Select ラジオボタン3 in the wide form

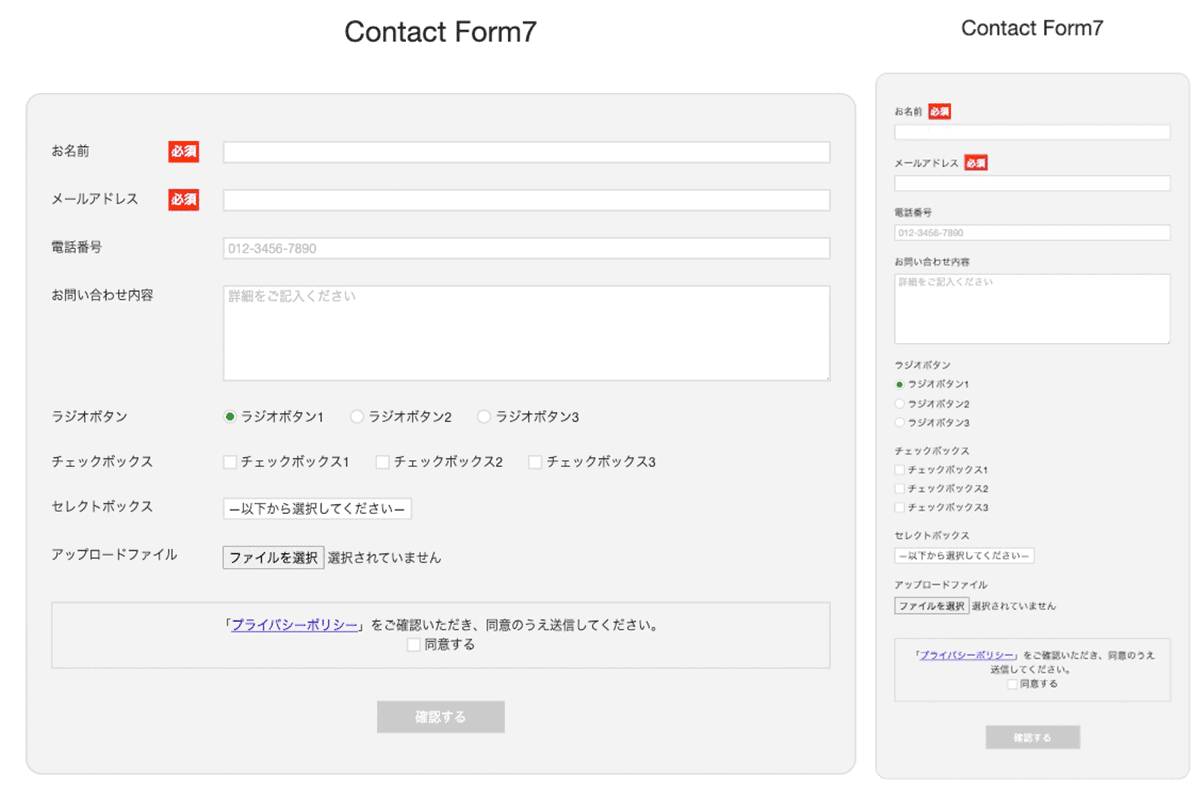coord(484,417)
